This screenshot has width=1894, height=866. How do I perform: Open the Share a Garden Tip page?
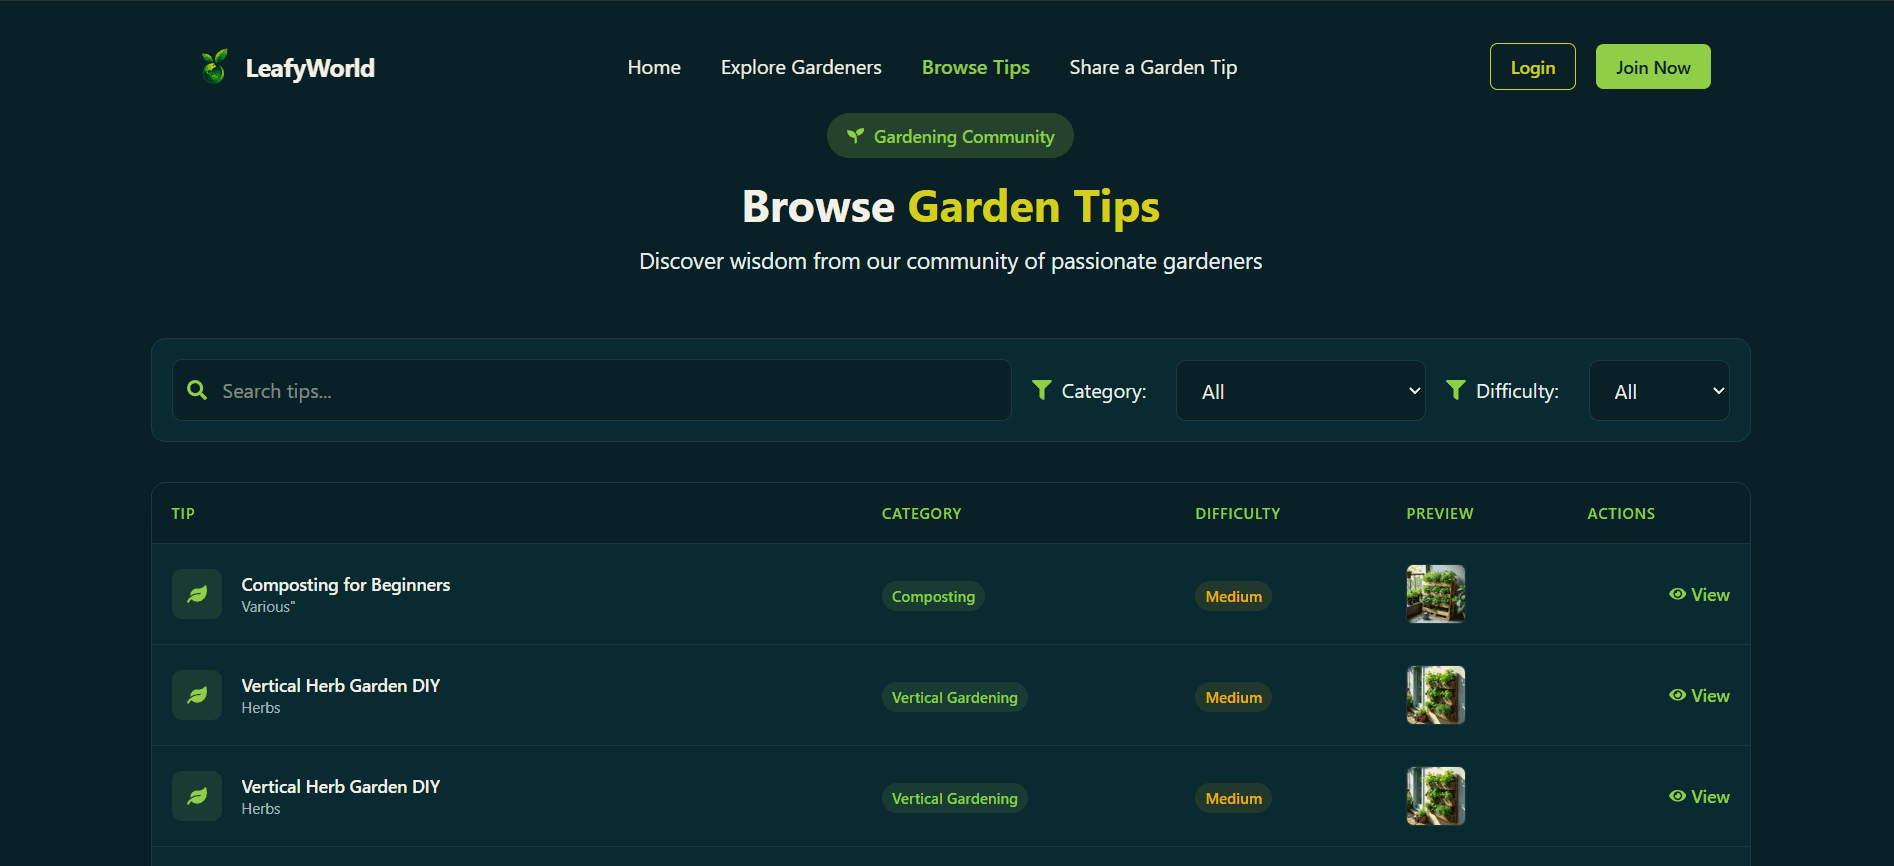click(x=1153, y=67)
